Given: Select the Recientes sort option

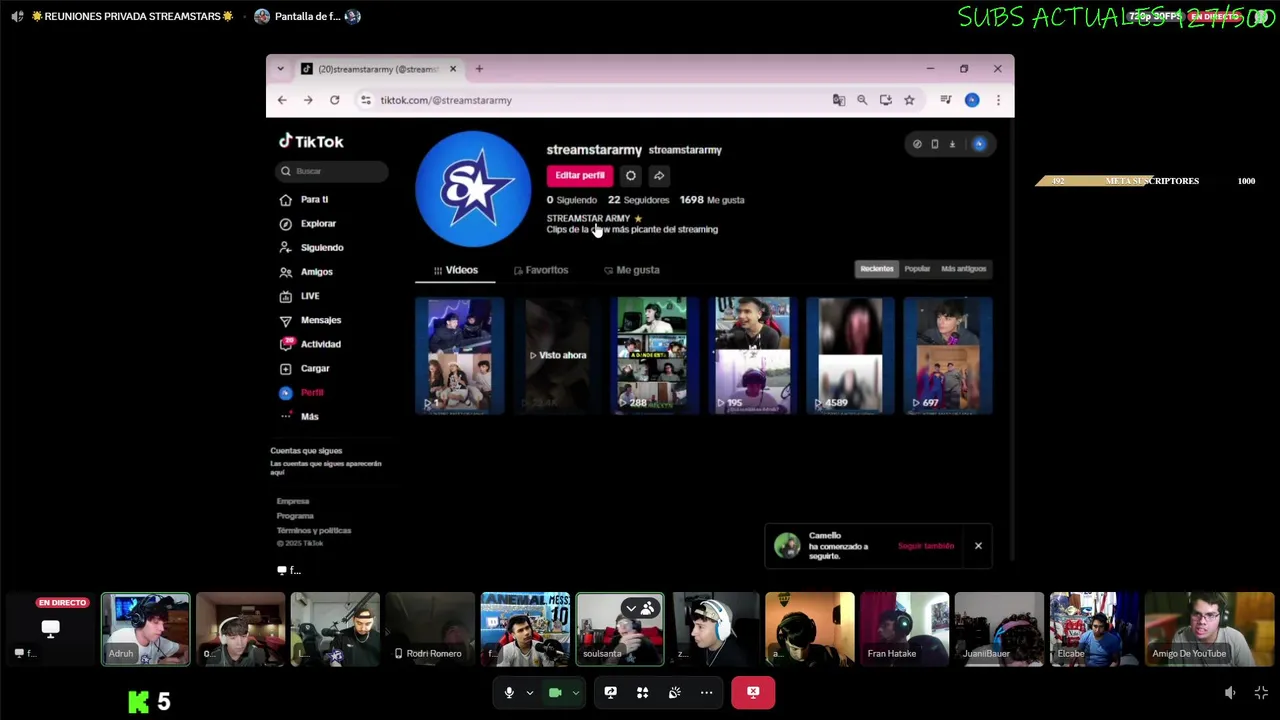Looking at the screenshot, I should 877,269.
